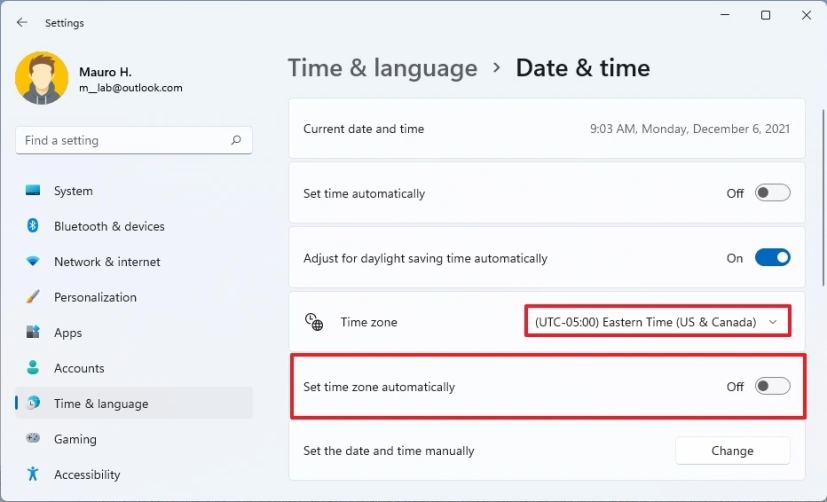
Task: Turn on Set time zone automatically
Action: click(x=772, y=386)
